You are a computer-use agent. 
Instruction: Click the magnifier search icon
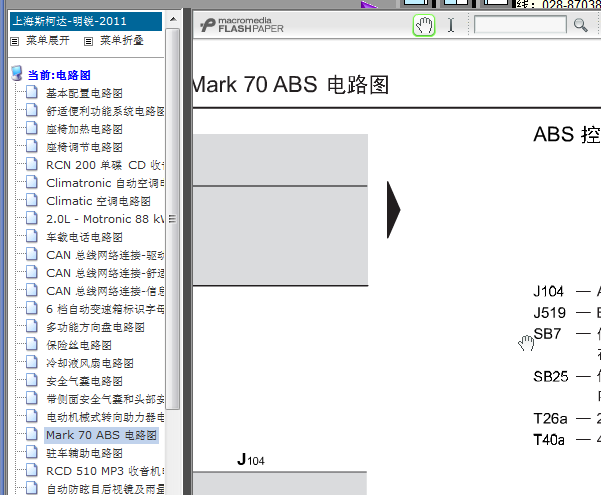[x=580, y=26]
